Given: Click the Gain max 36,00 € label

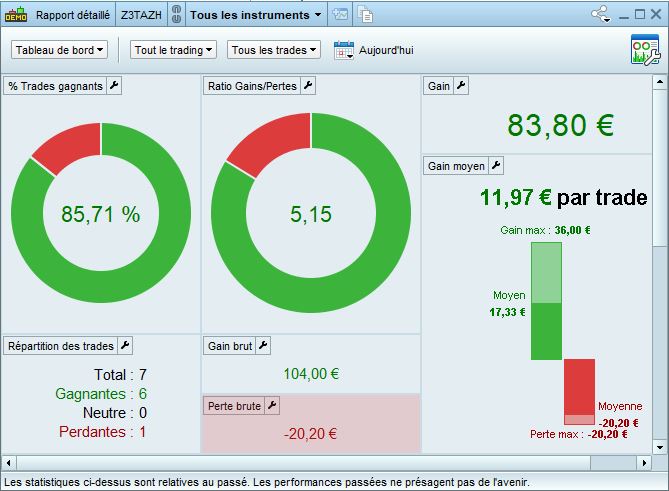Looking at the screenshot, I should [x=545, y=230].
